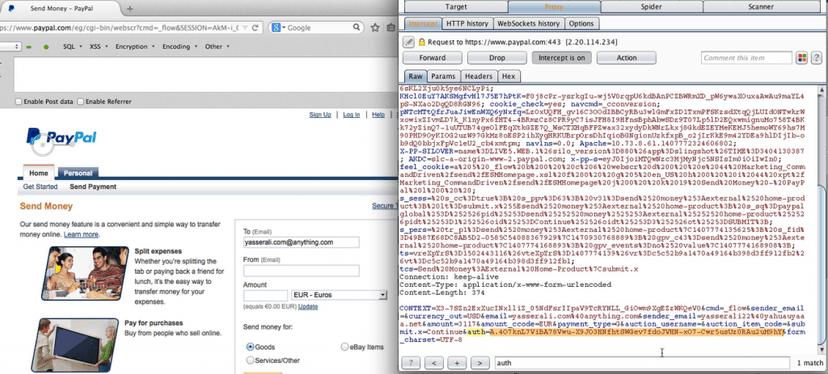Toggle the 'Intercept is on' button
This screenshot has height=374, width=828.
(x=561, y=58)
